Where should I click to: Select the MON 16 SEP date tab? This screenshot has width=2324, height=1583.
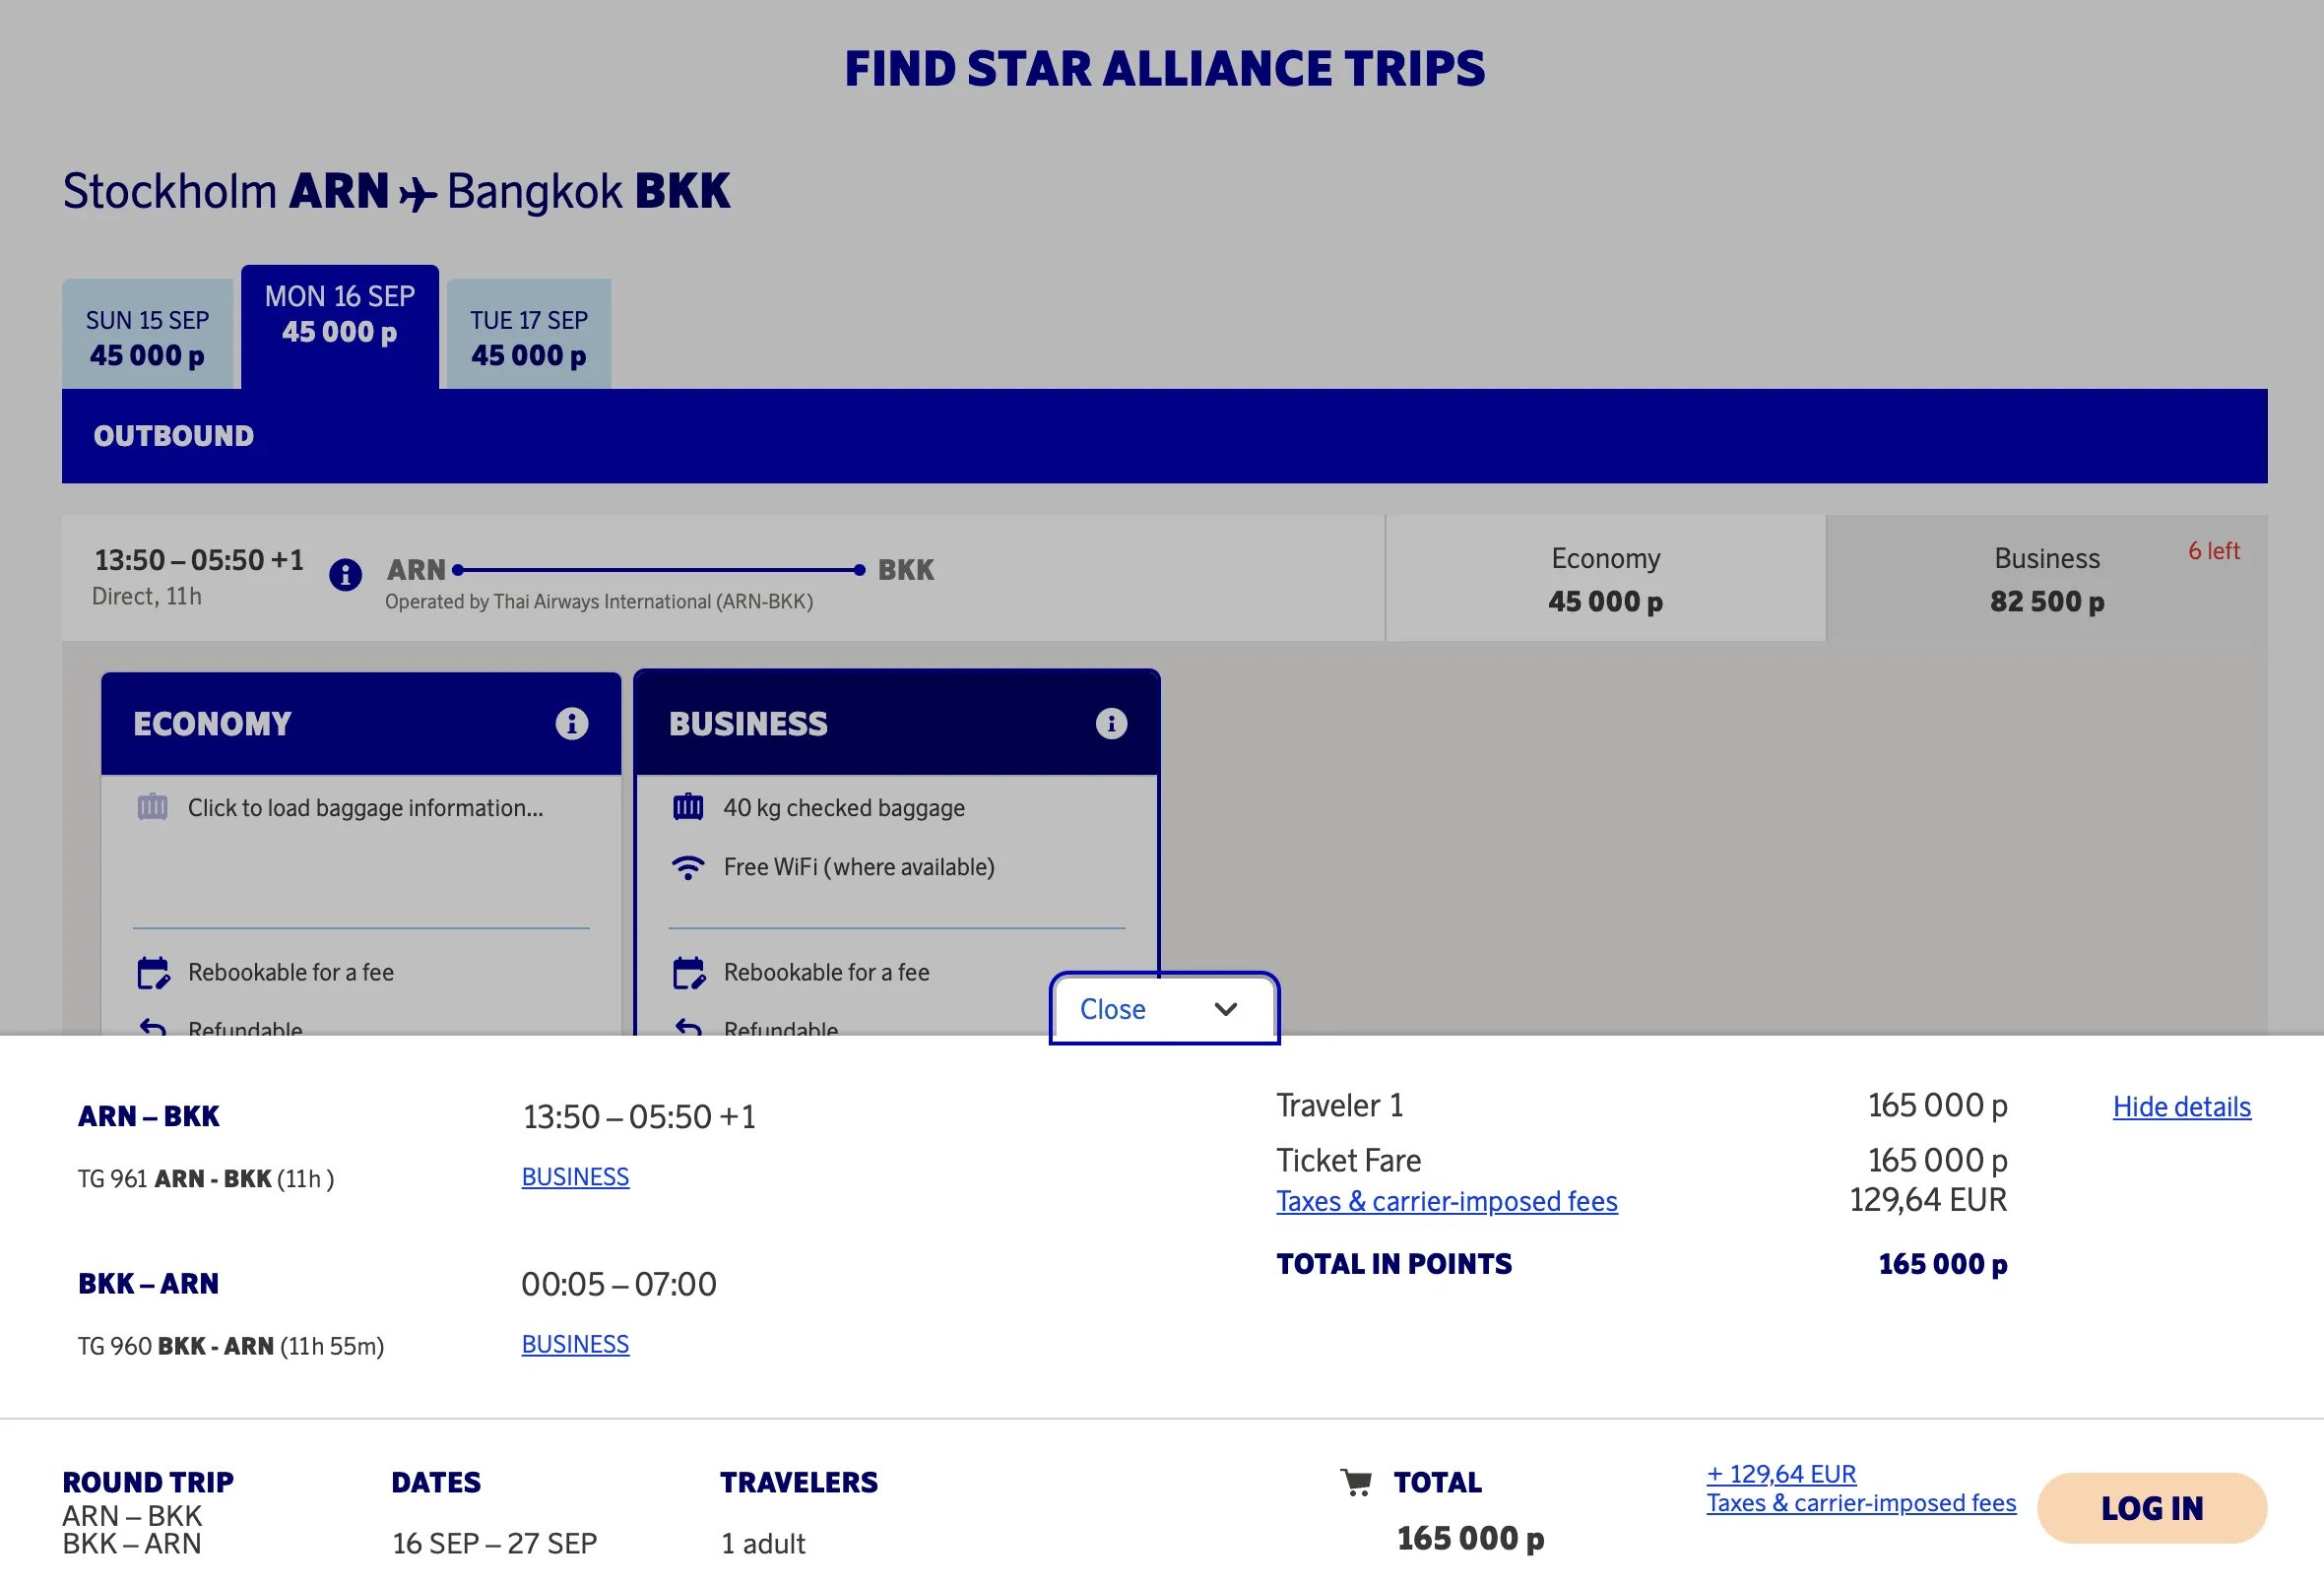(x=340, y=327)
